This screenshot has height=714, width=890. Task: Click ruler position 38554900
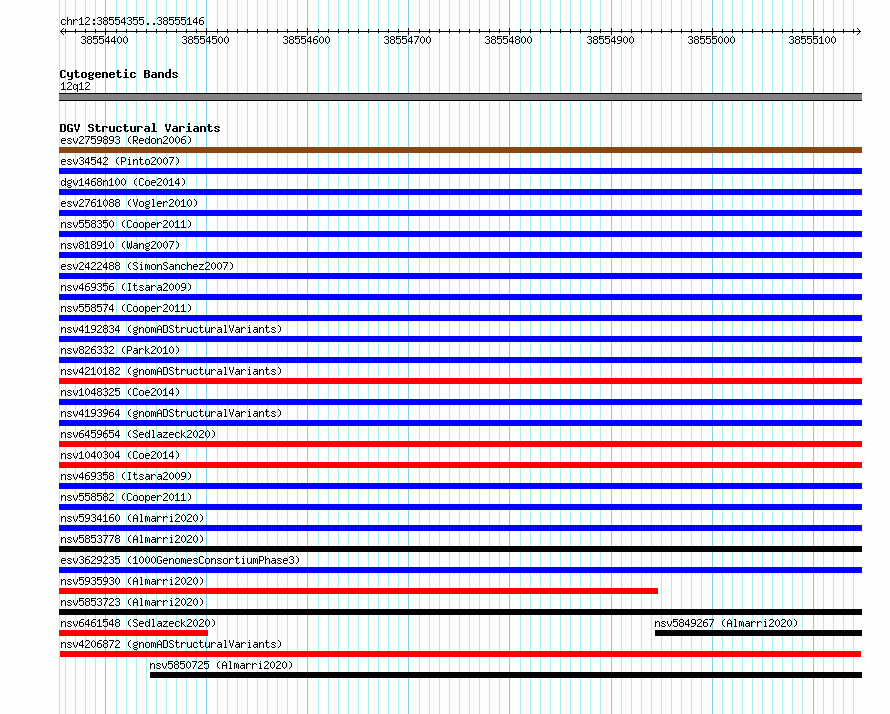click(610, 40)
